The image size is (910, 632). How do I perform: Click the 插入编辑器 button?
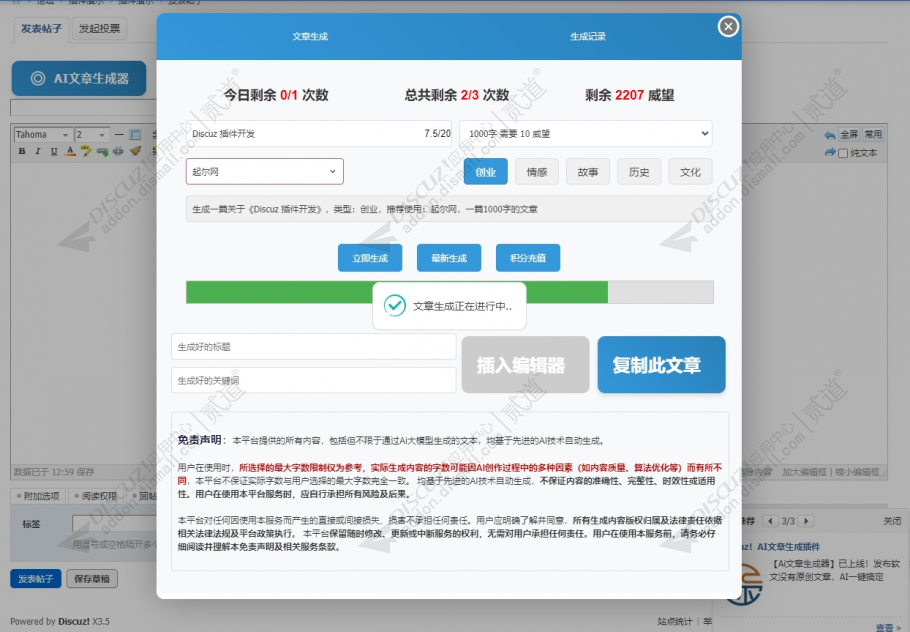525,364
